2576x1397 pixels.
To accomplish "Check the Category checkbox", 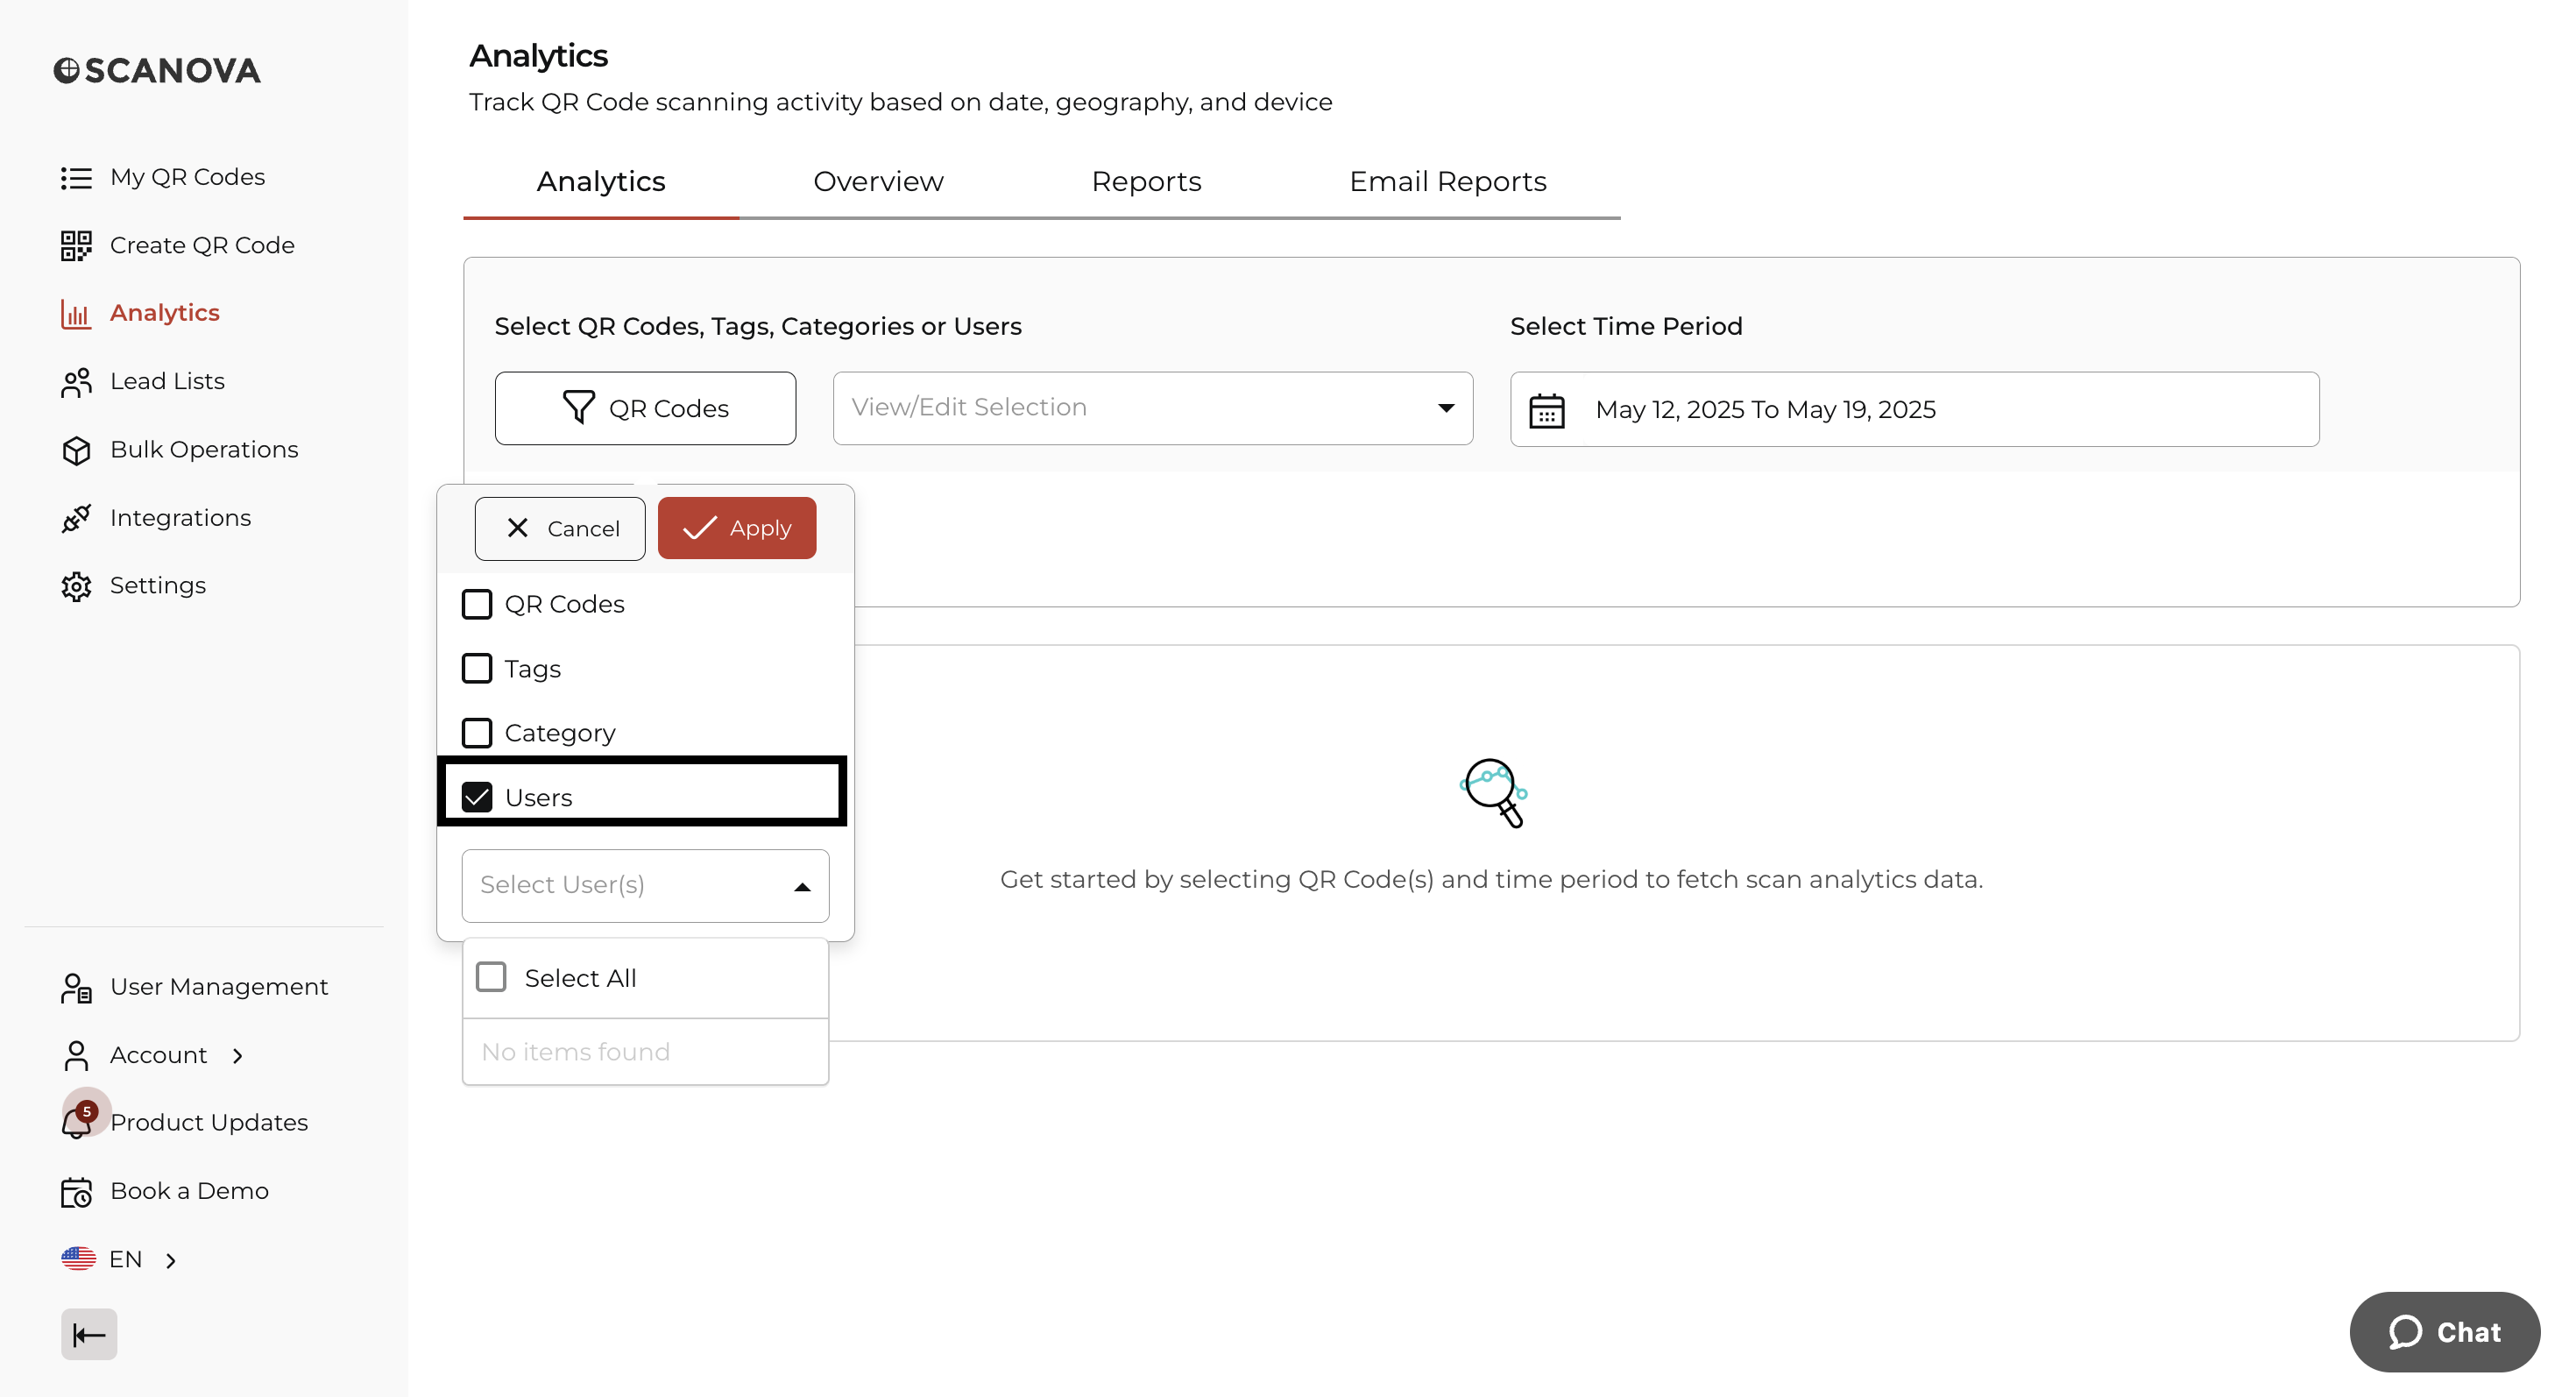I will (x=477, y=733).
